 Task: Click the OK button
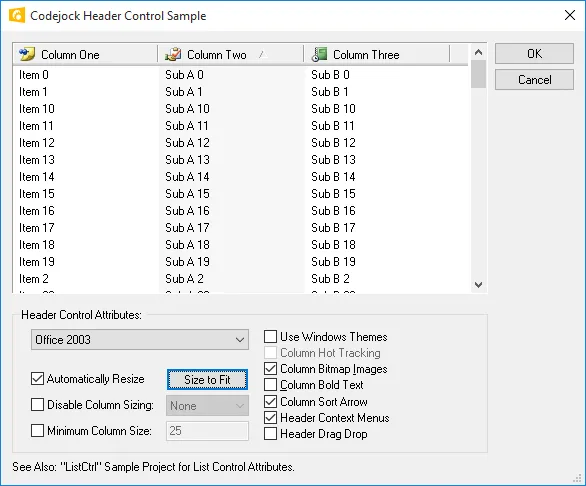[534, 53]
